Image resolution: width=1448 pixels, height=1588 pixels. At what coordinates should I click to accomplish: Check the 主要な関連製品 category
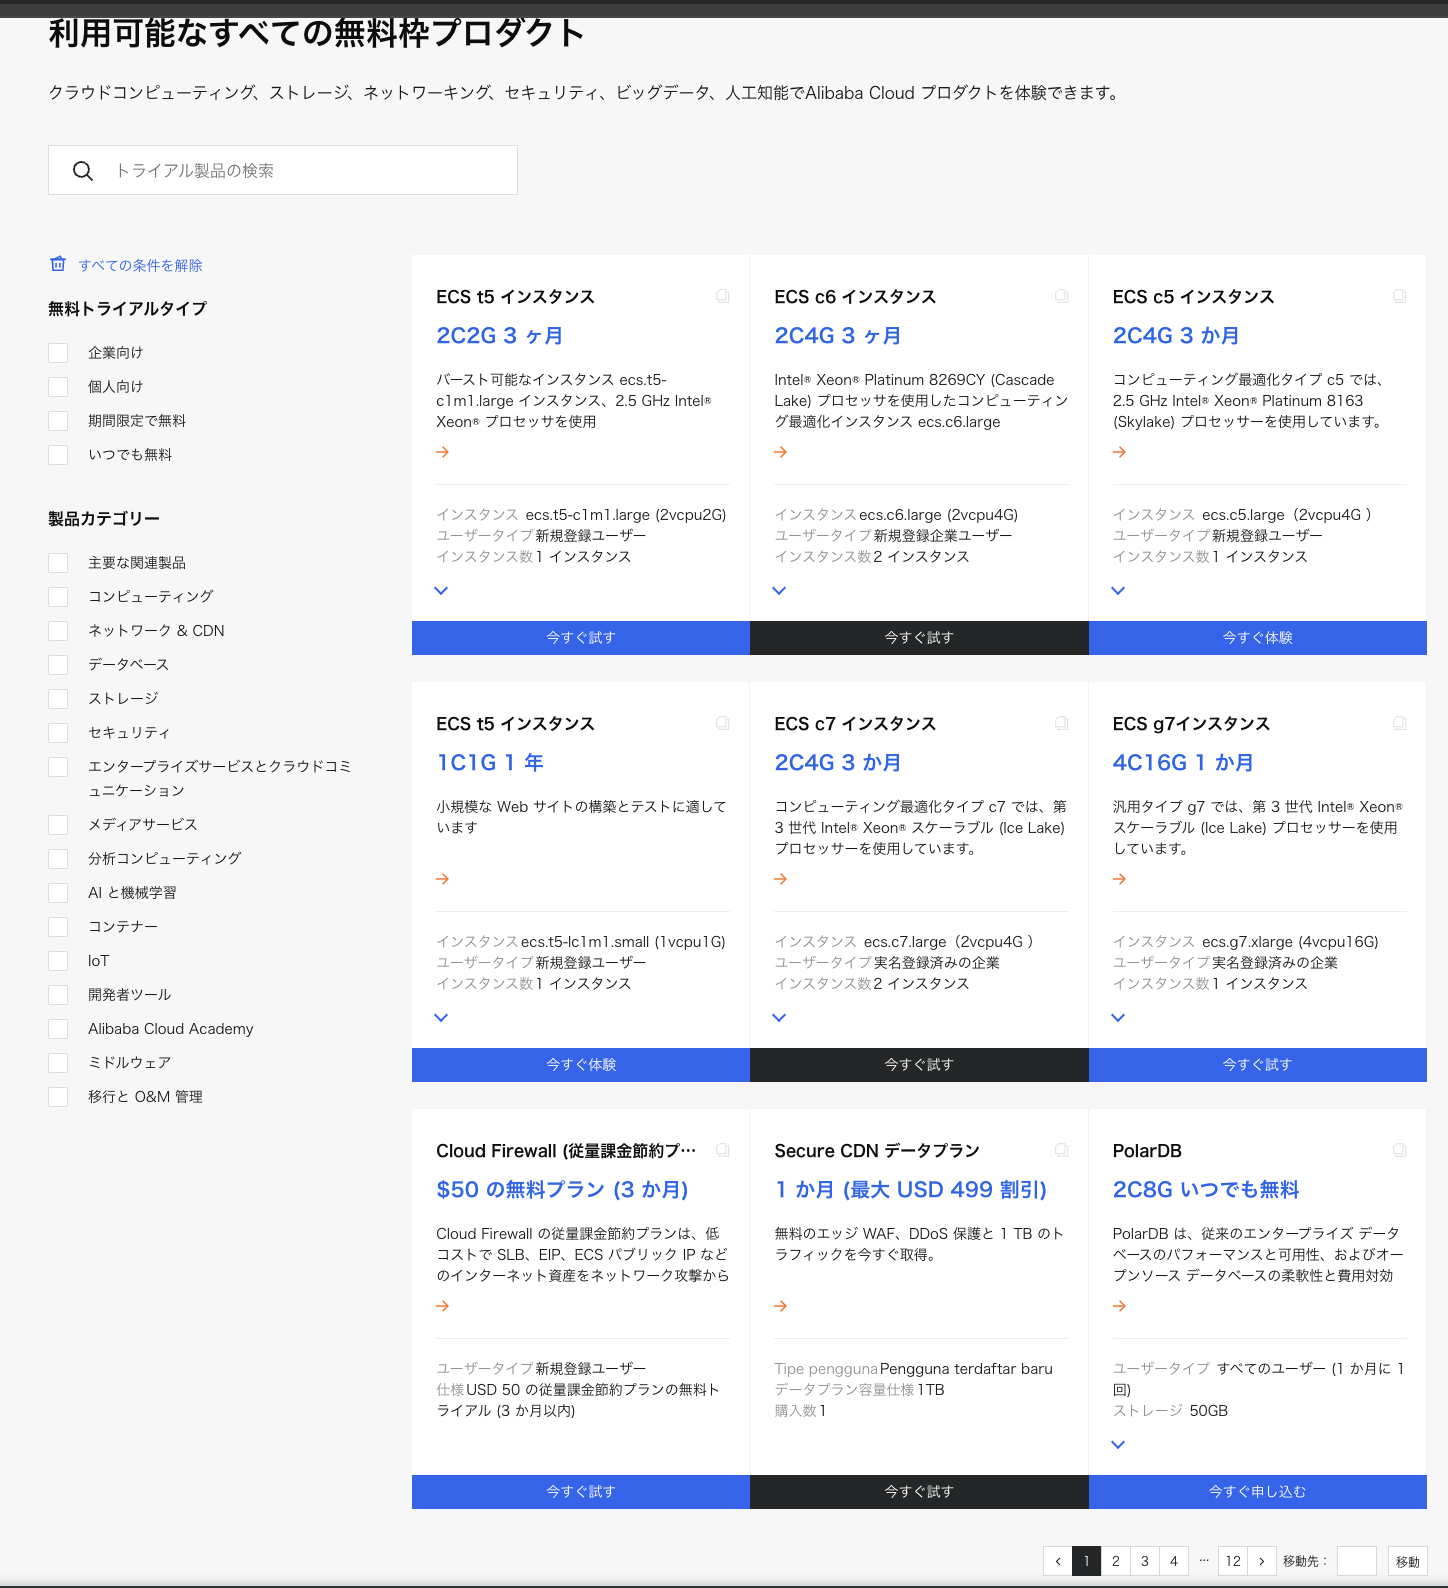tap(58, 563)
